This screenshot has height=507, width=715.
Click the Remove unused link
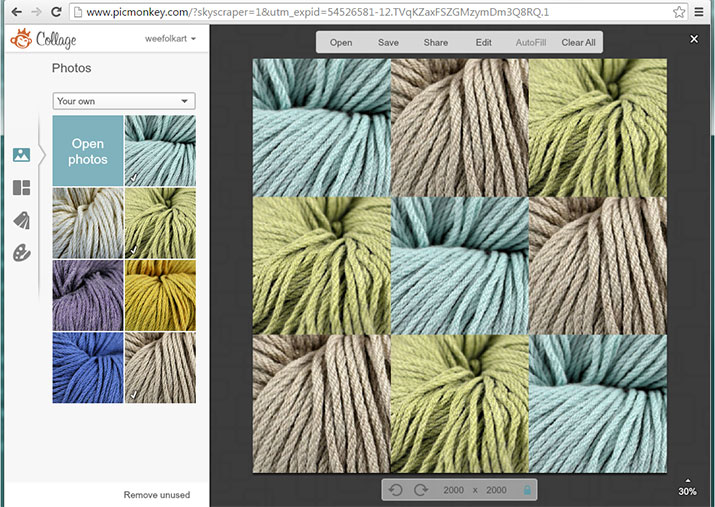(x=157, y=495)
